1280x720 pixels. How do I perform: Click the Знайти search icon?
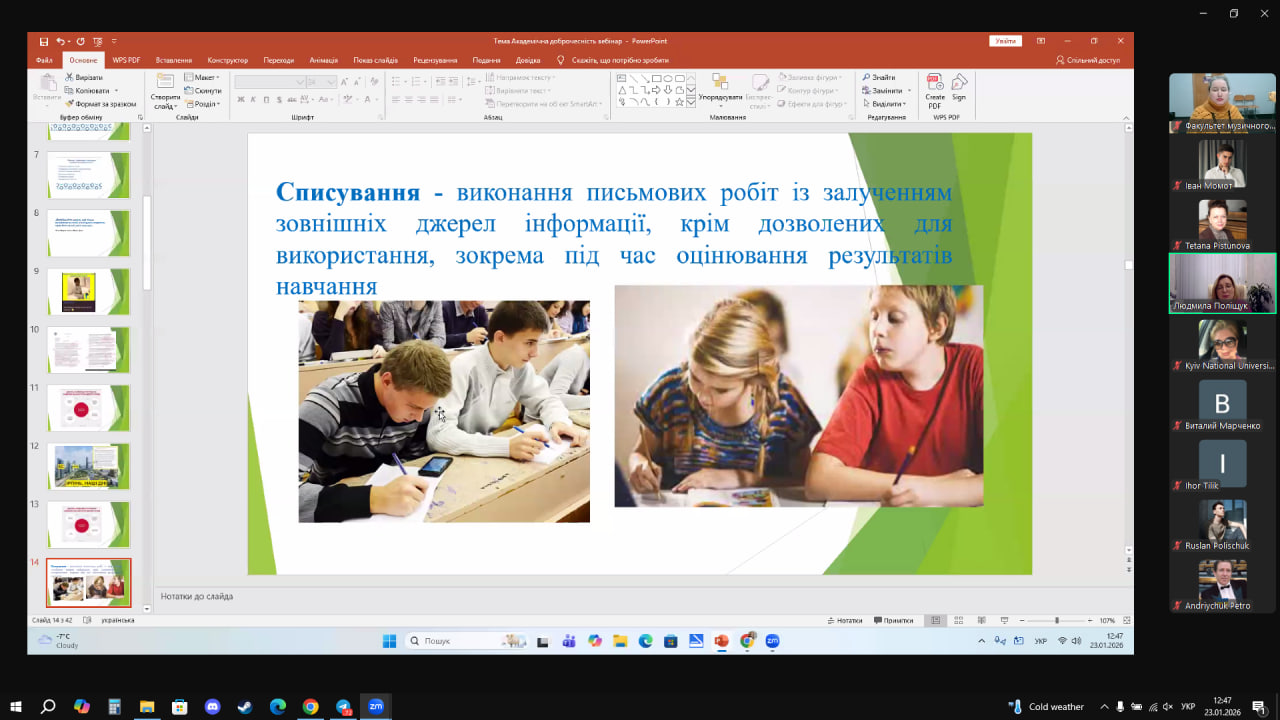(x=866, y=77)
